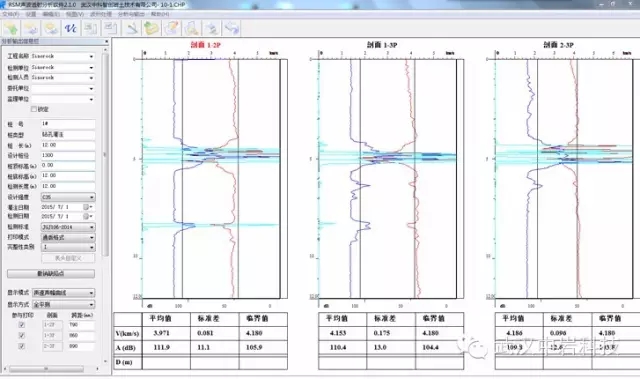This screenshot has height=379, width=640.
Task: Uncheck print checkbox for profile 1-2P
Action: click(x=22, y=325)
